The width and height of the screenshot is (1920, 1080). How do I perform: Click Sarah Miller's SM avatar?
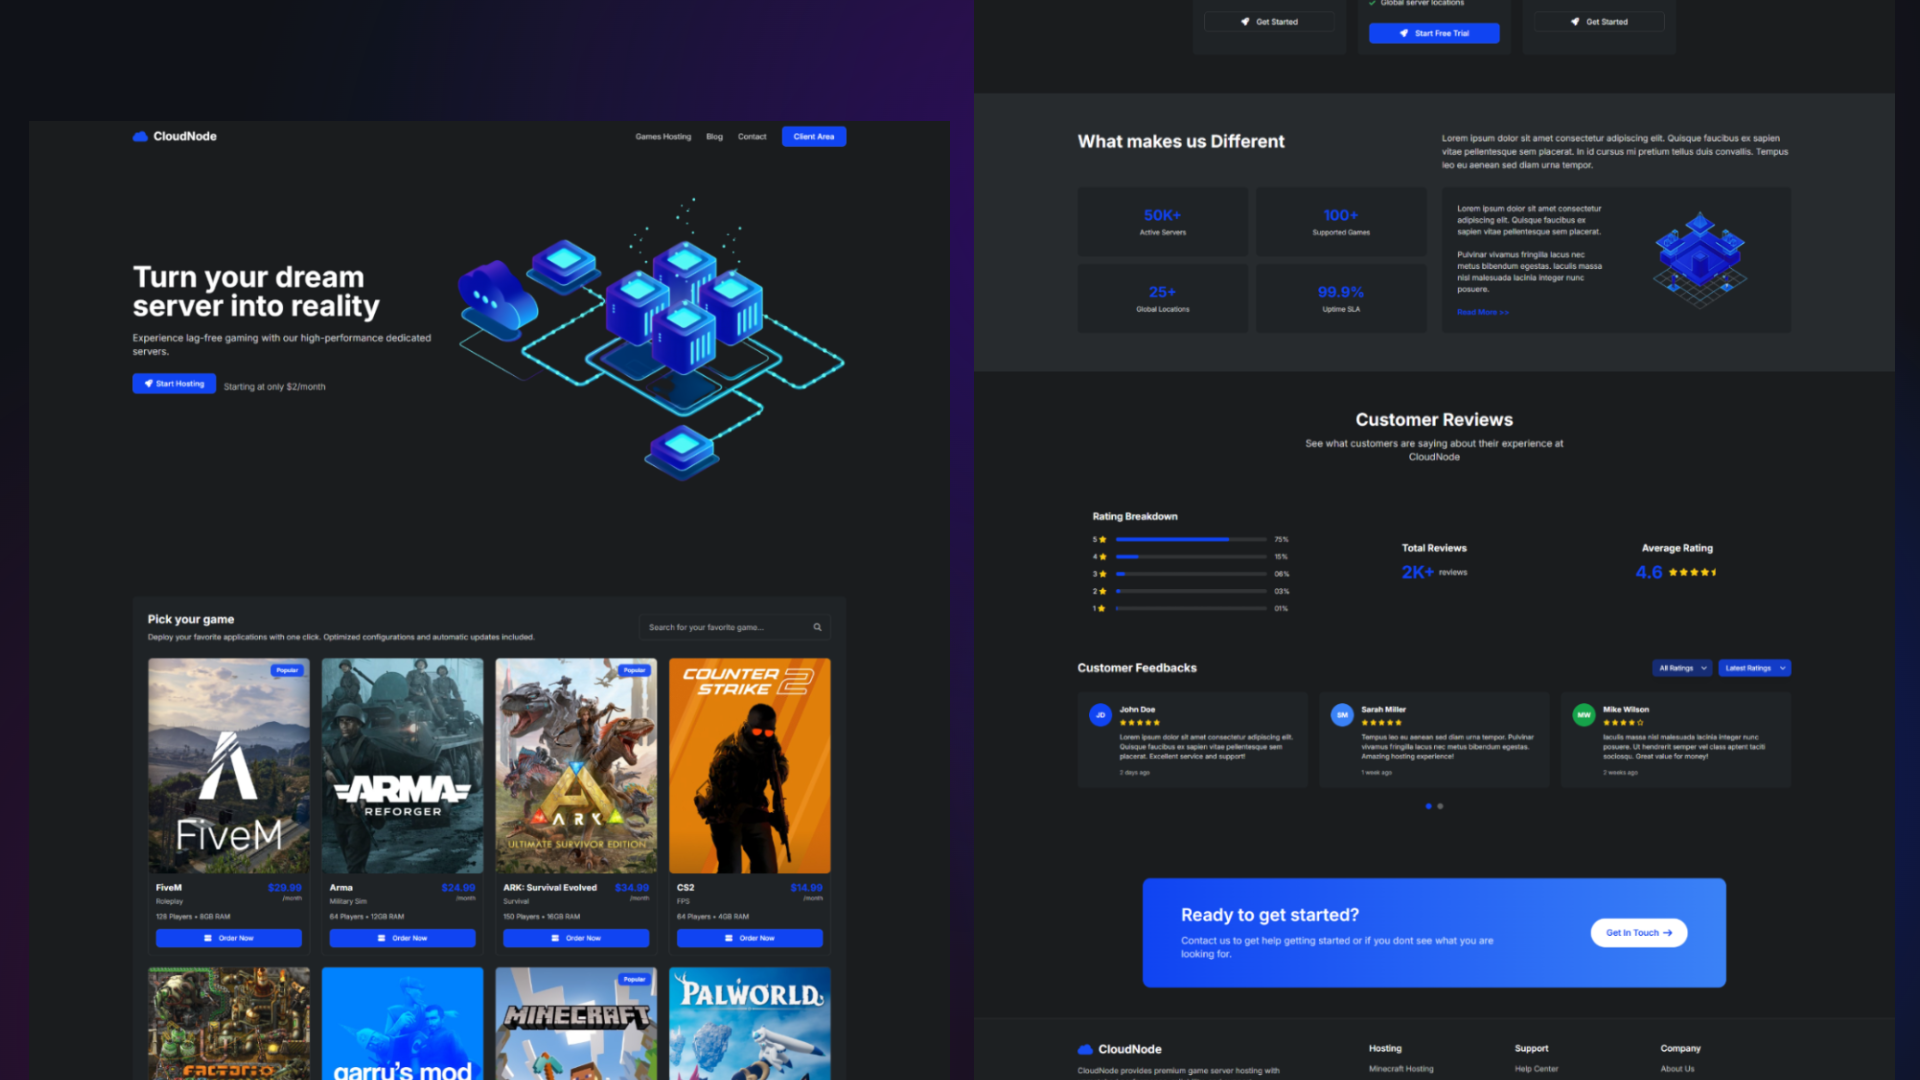(x=1342, y=715)
